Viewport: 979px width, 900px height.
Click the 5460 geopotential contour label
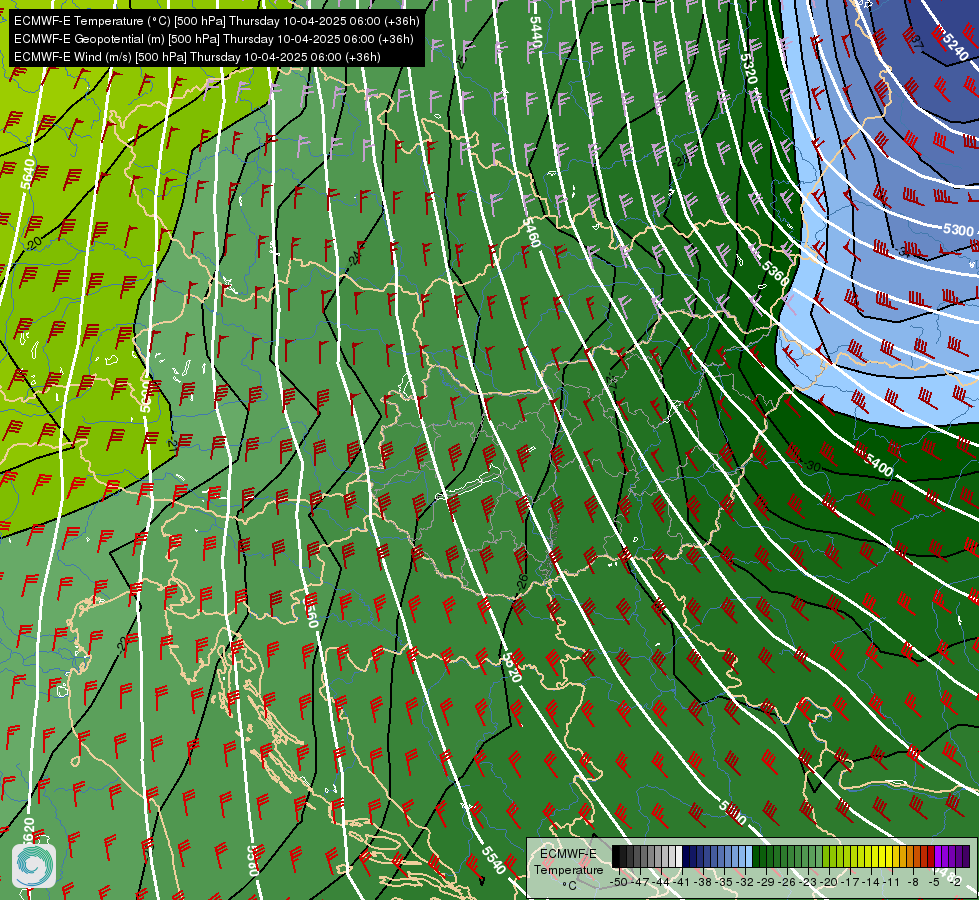tap(531, 232)
